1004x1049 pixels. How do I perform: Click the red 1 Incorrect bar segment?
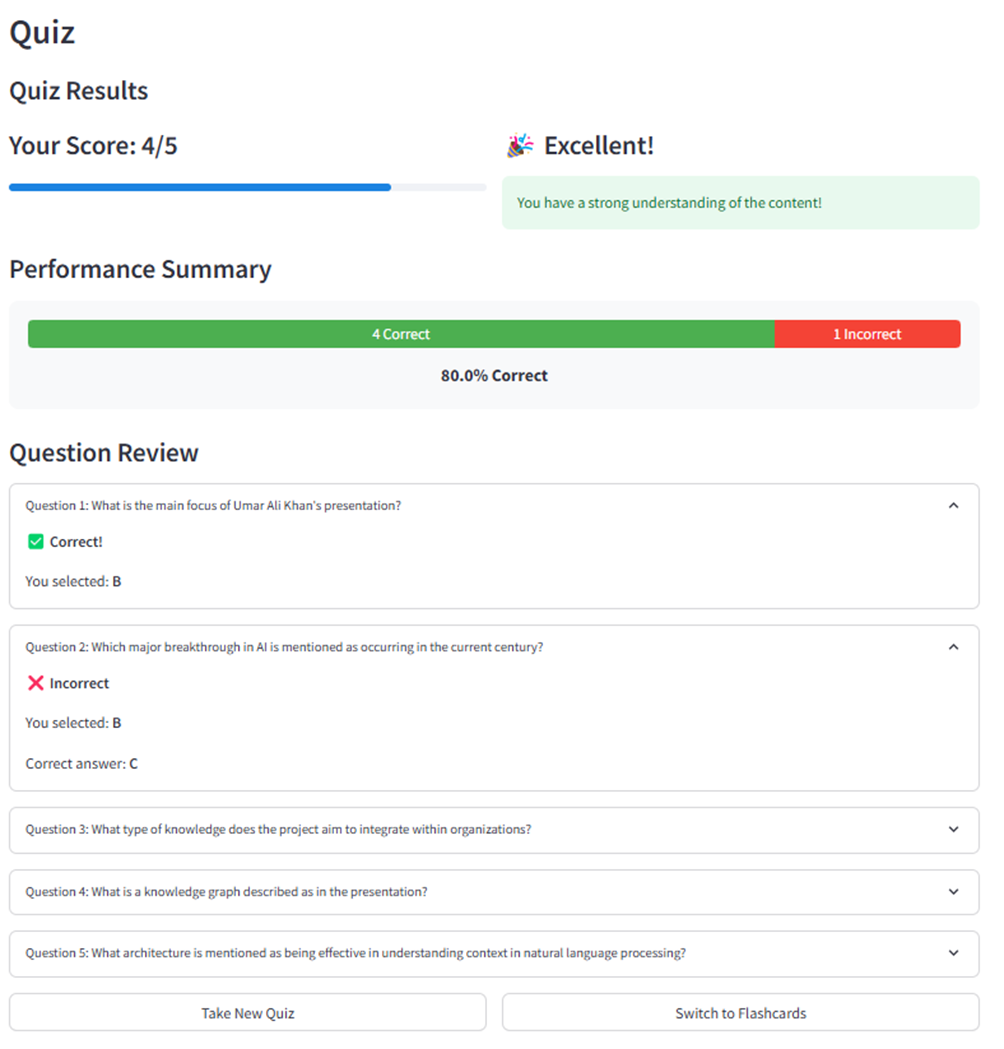867,334
